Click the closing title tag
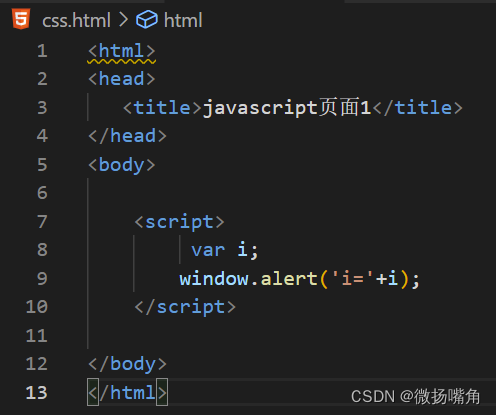Image resolution: width=496 pixels, height=415 pixels. point(418,108)
